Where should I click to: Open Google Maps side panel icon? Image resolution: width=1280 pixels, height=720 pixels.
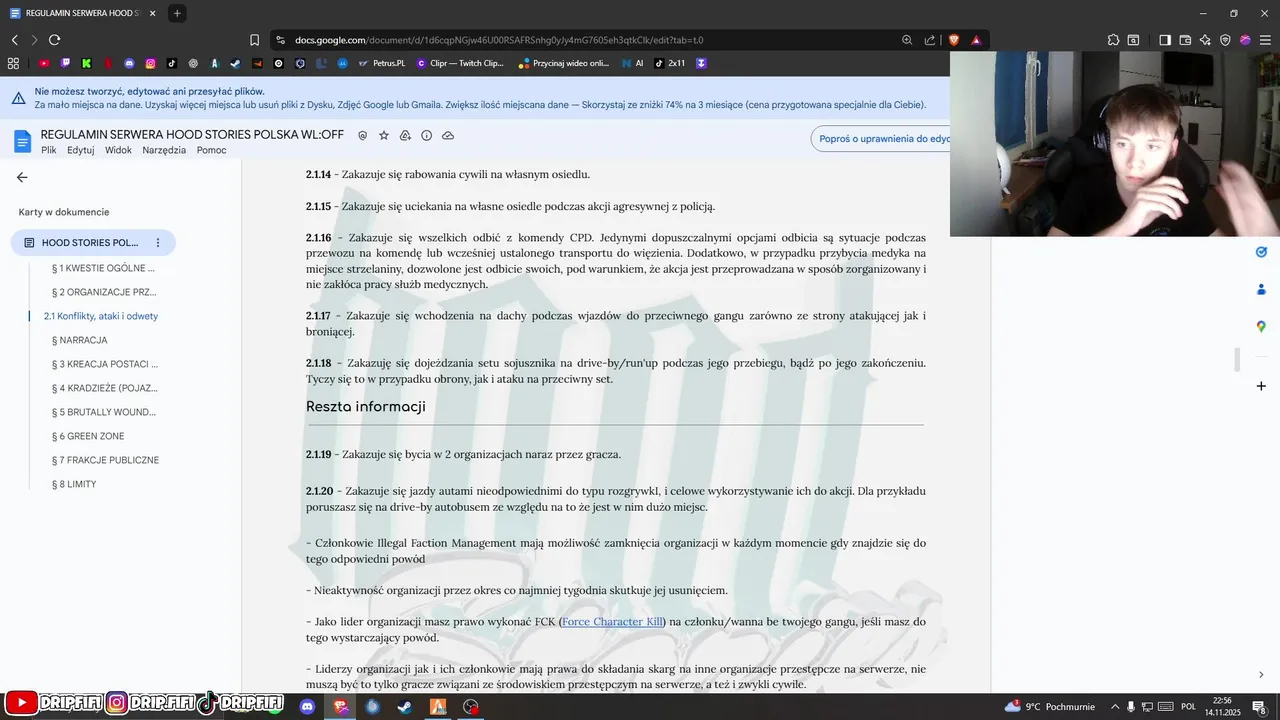pyautogui.click(x=1261, y=327)
